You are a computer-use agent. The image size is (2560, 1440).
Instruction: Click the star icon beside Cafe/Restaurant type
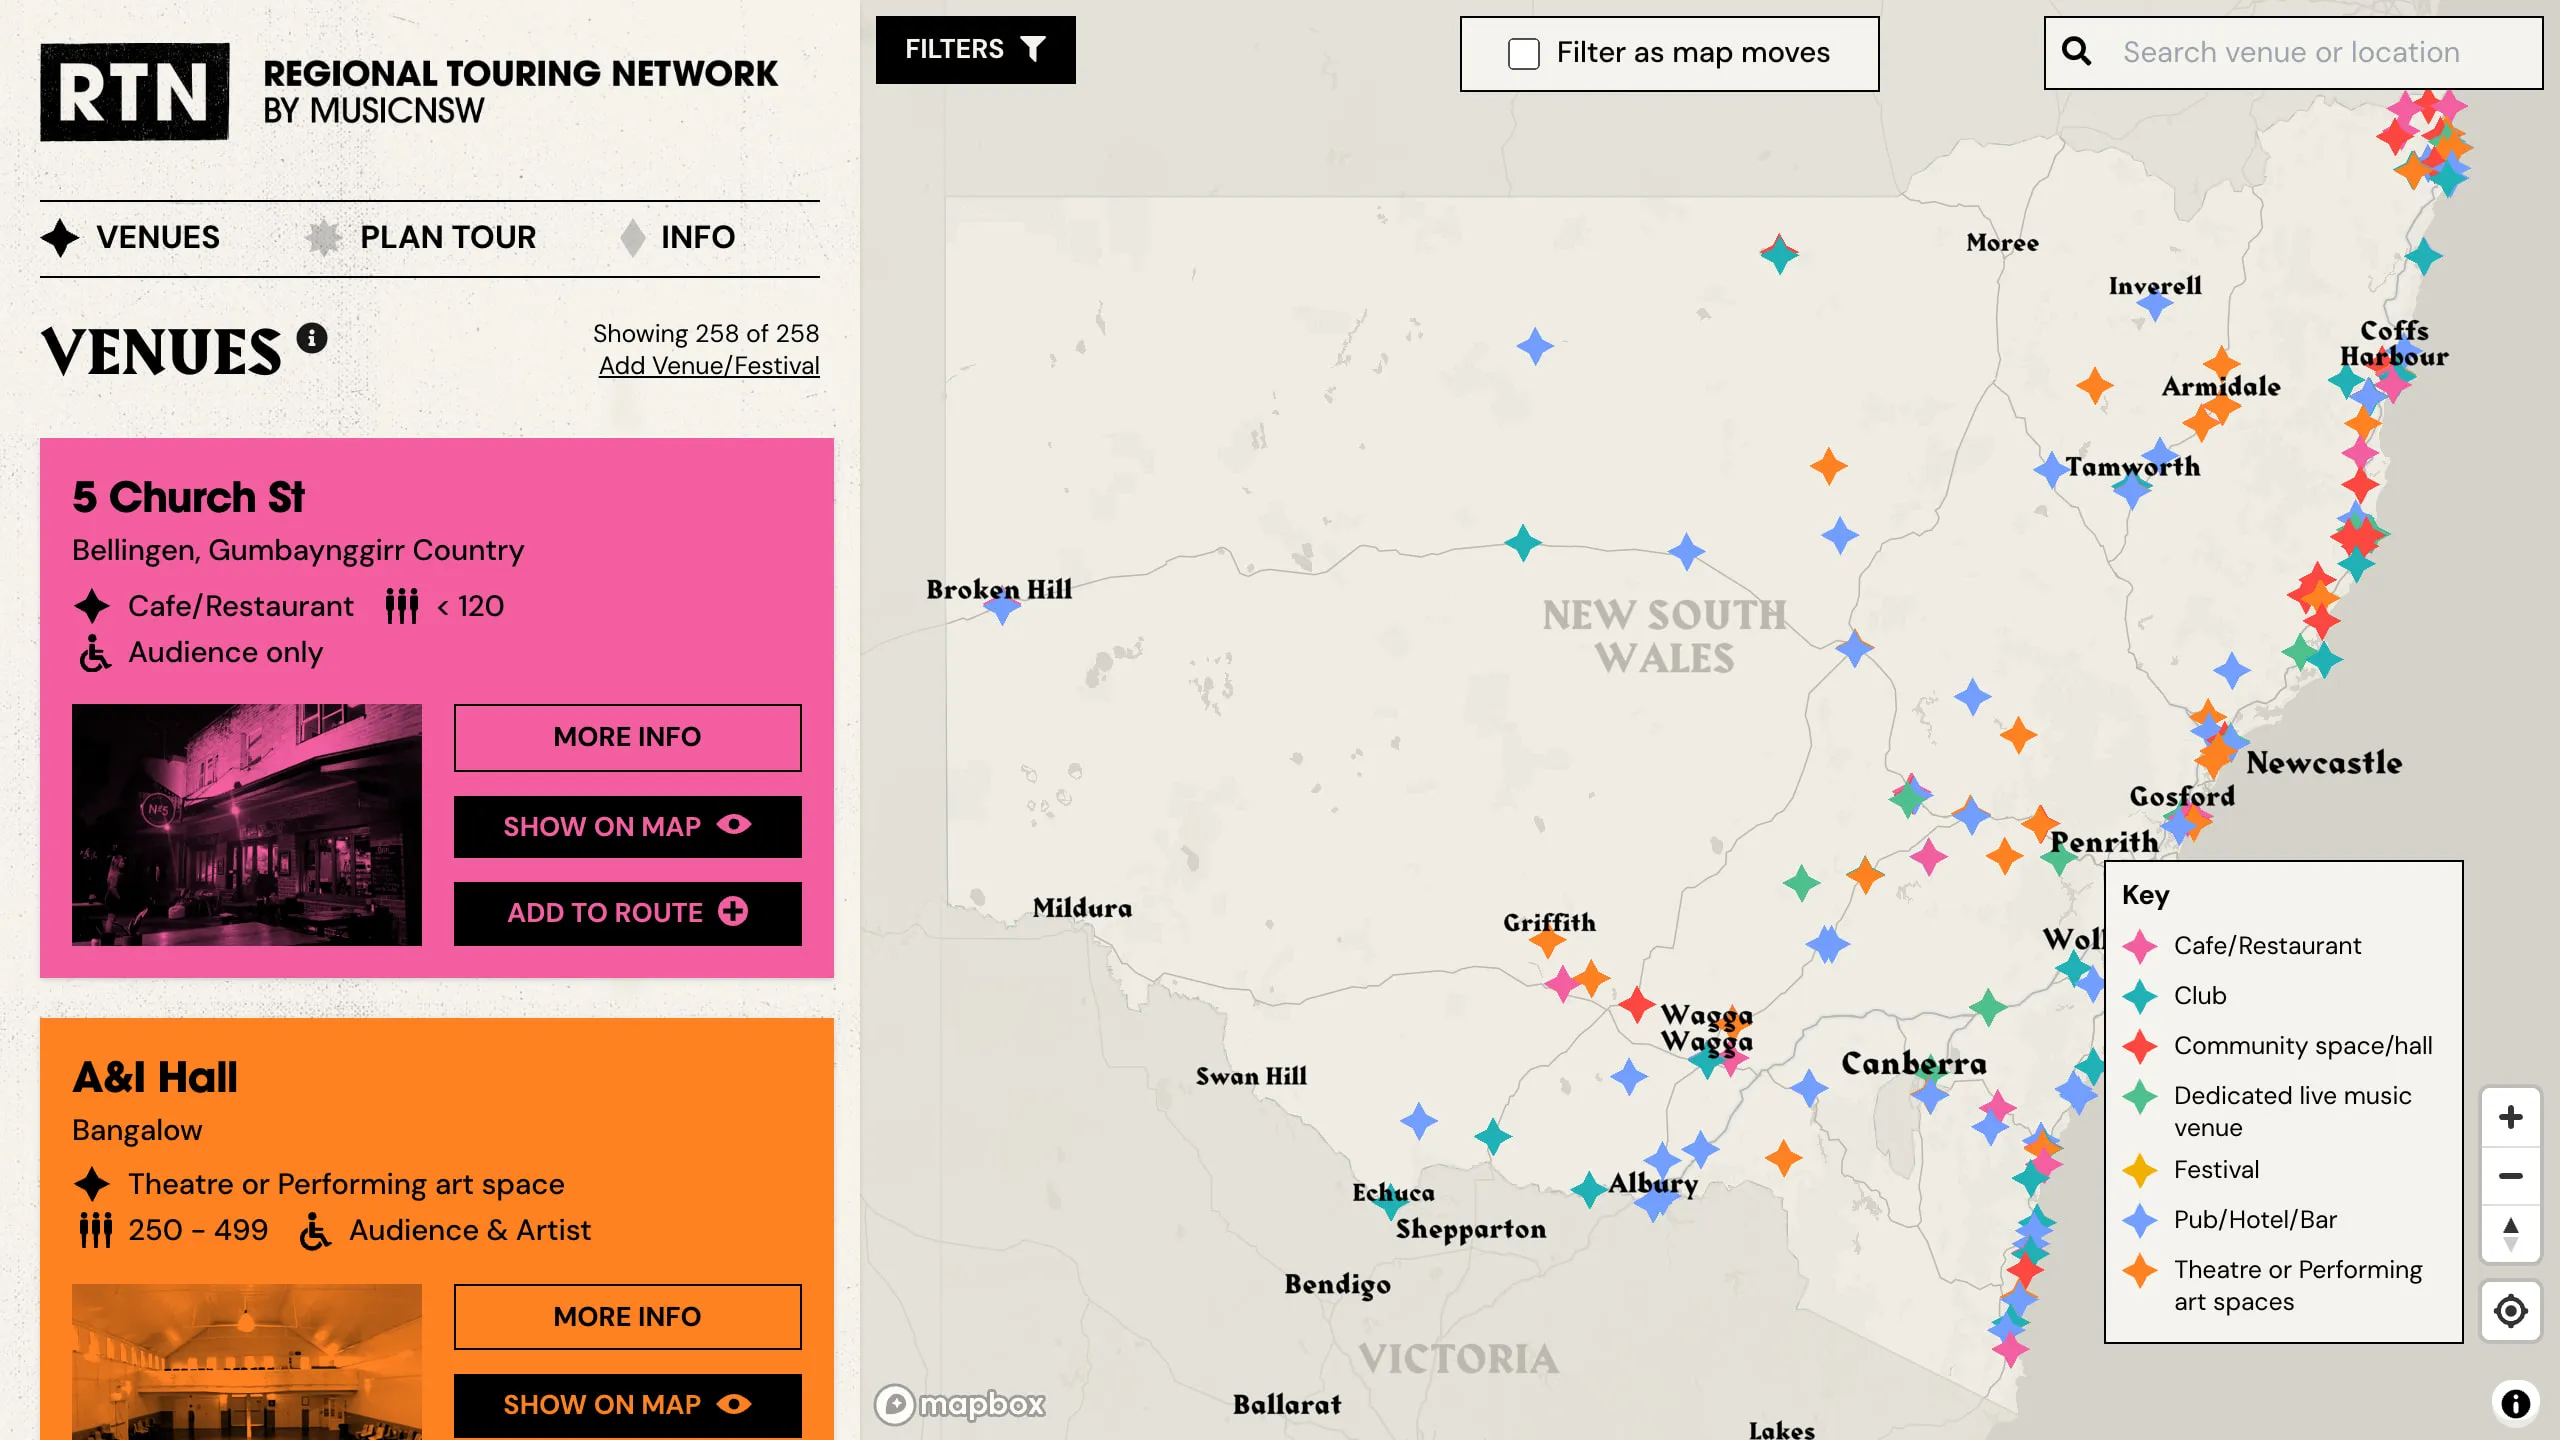(x=92, y=606)
